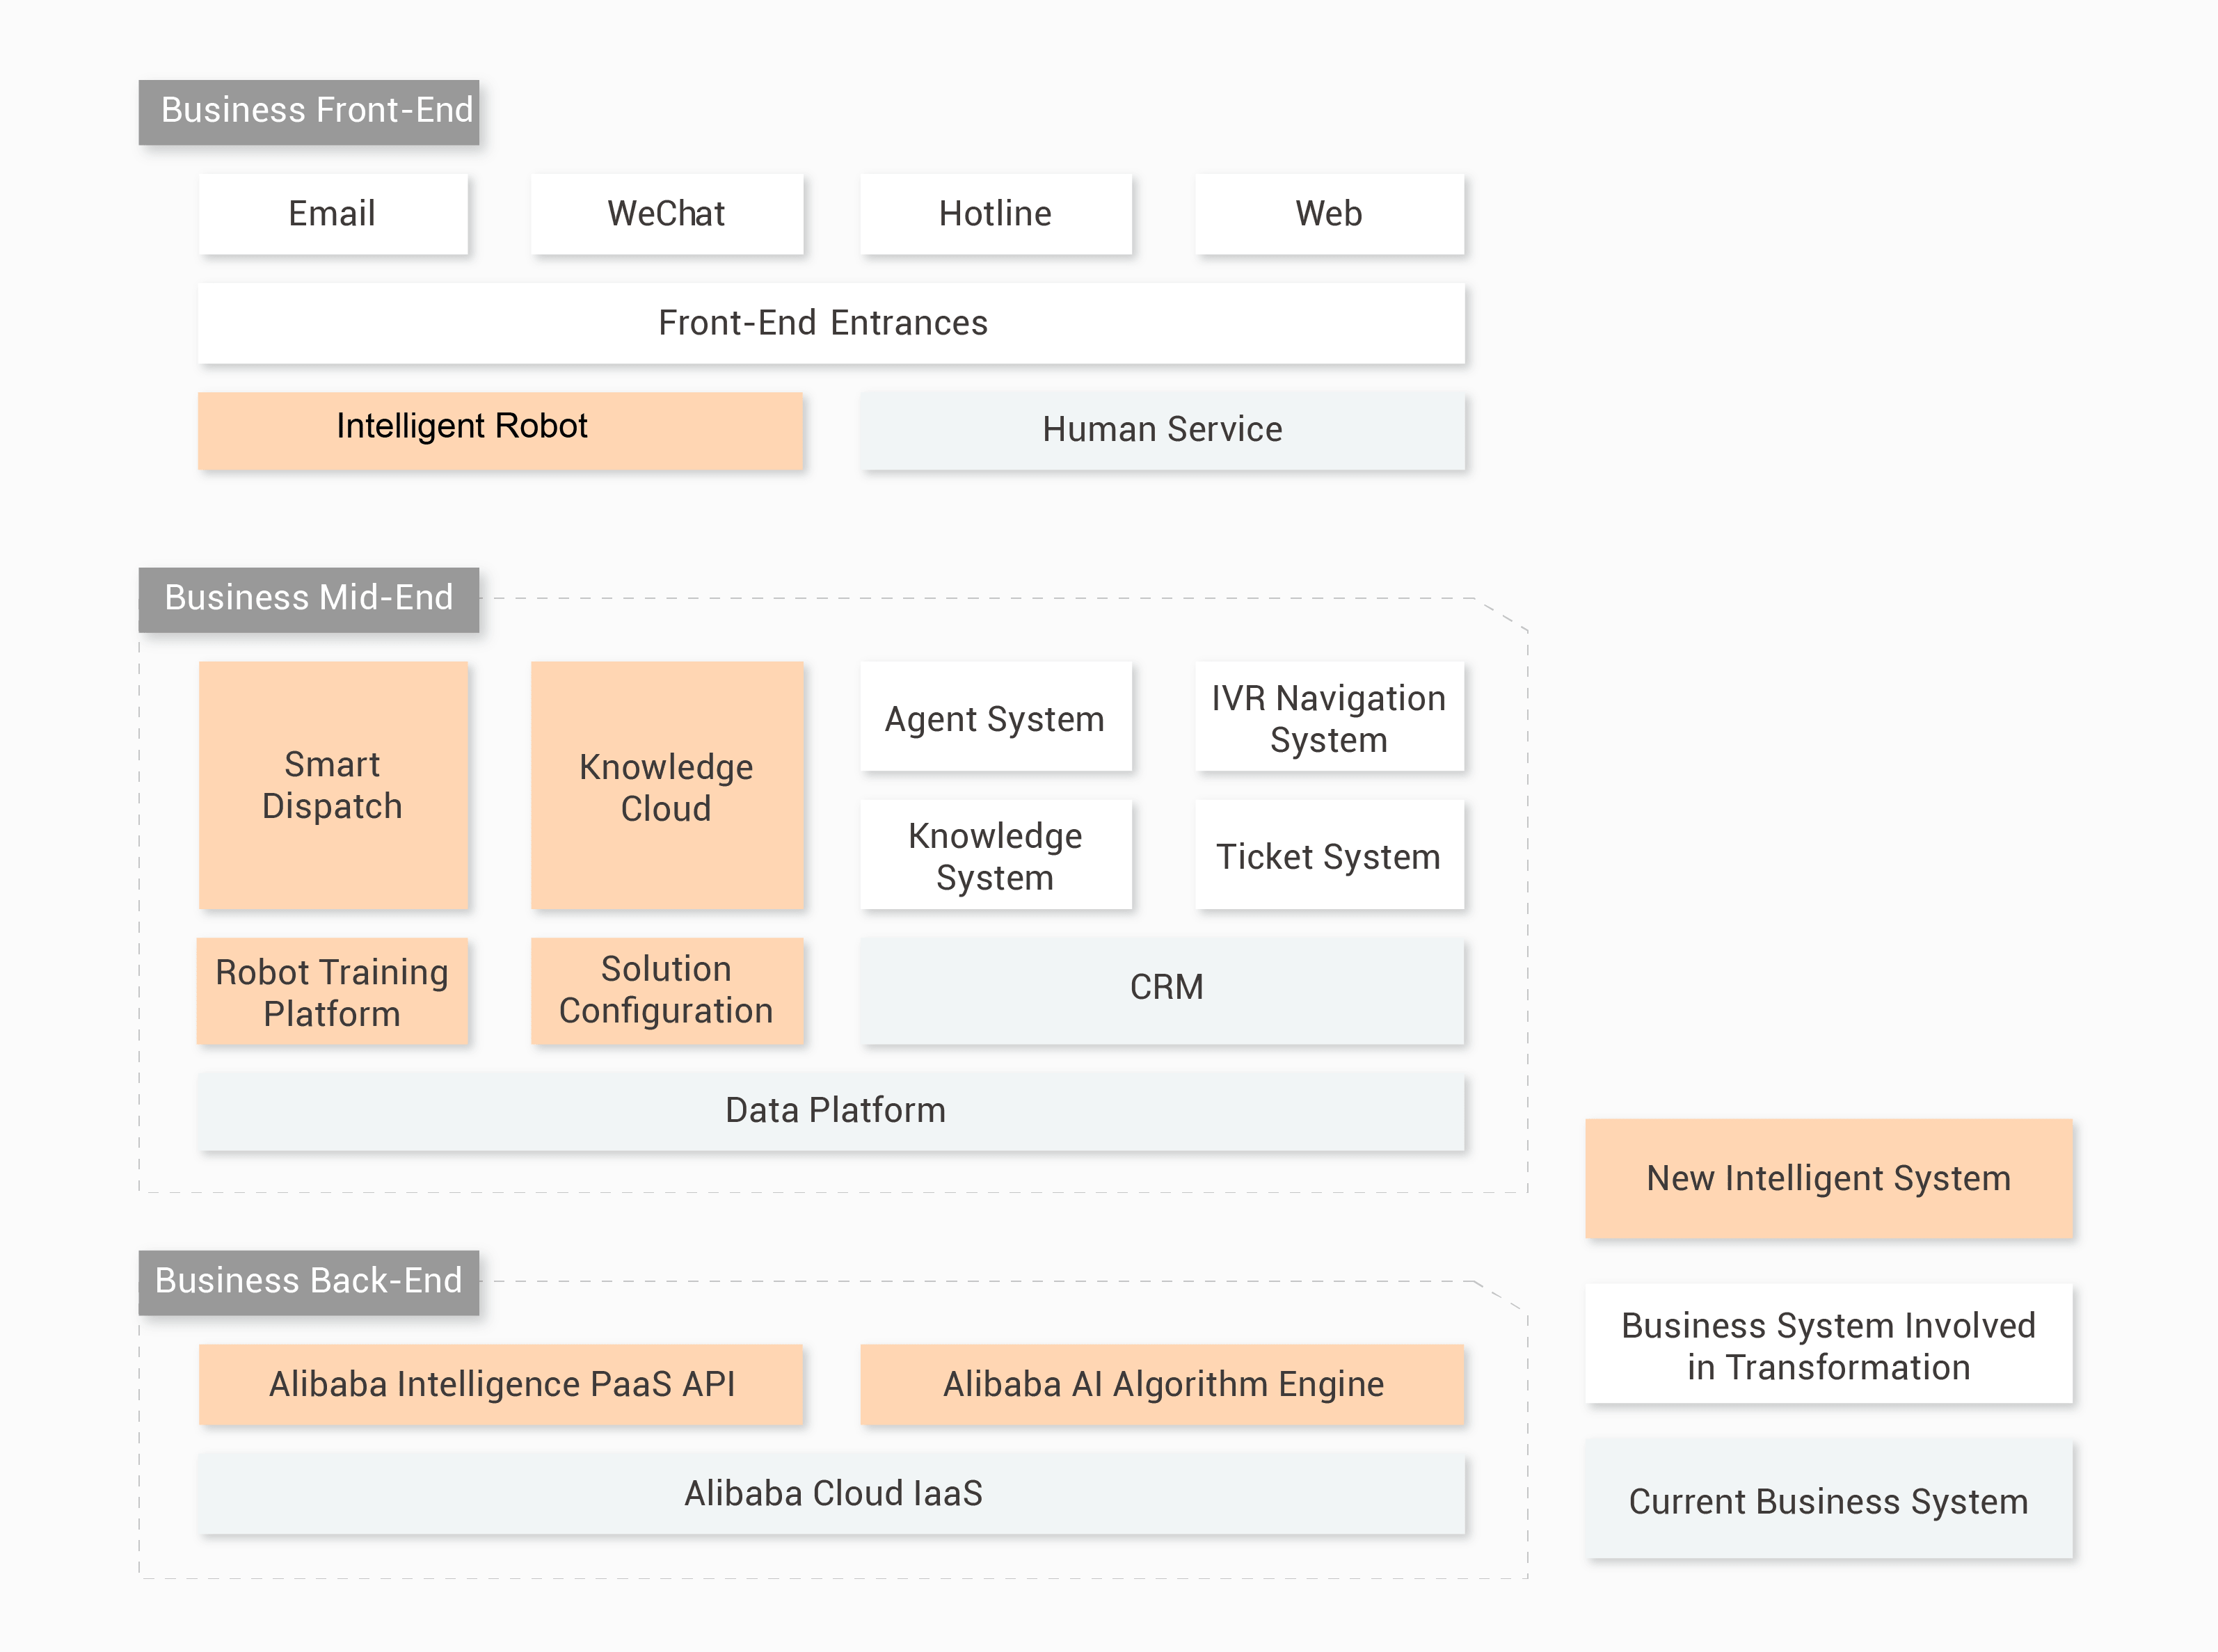The height and width of the screenshot is (1652, 2218).
Task: Click the Human Service block
Action: tap(1162, 430)
